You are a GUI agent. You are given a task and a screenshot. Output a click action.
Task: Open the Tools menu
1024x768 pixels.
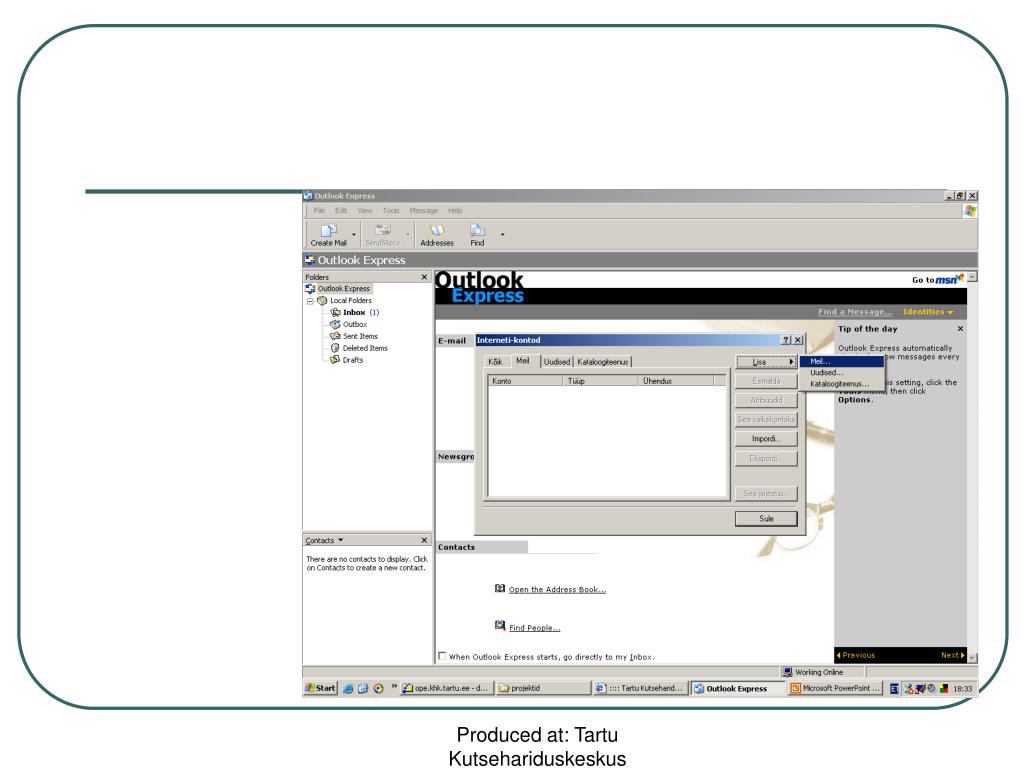(x=391, y=210)
